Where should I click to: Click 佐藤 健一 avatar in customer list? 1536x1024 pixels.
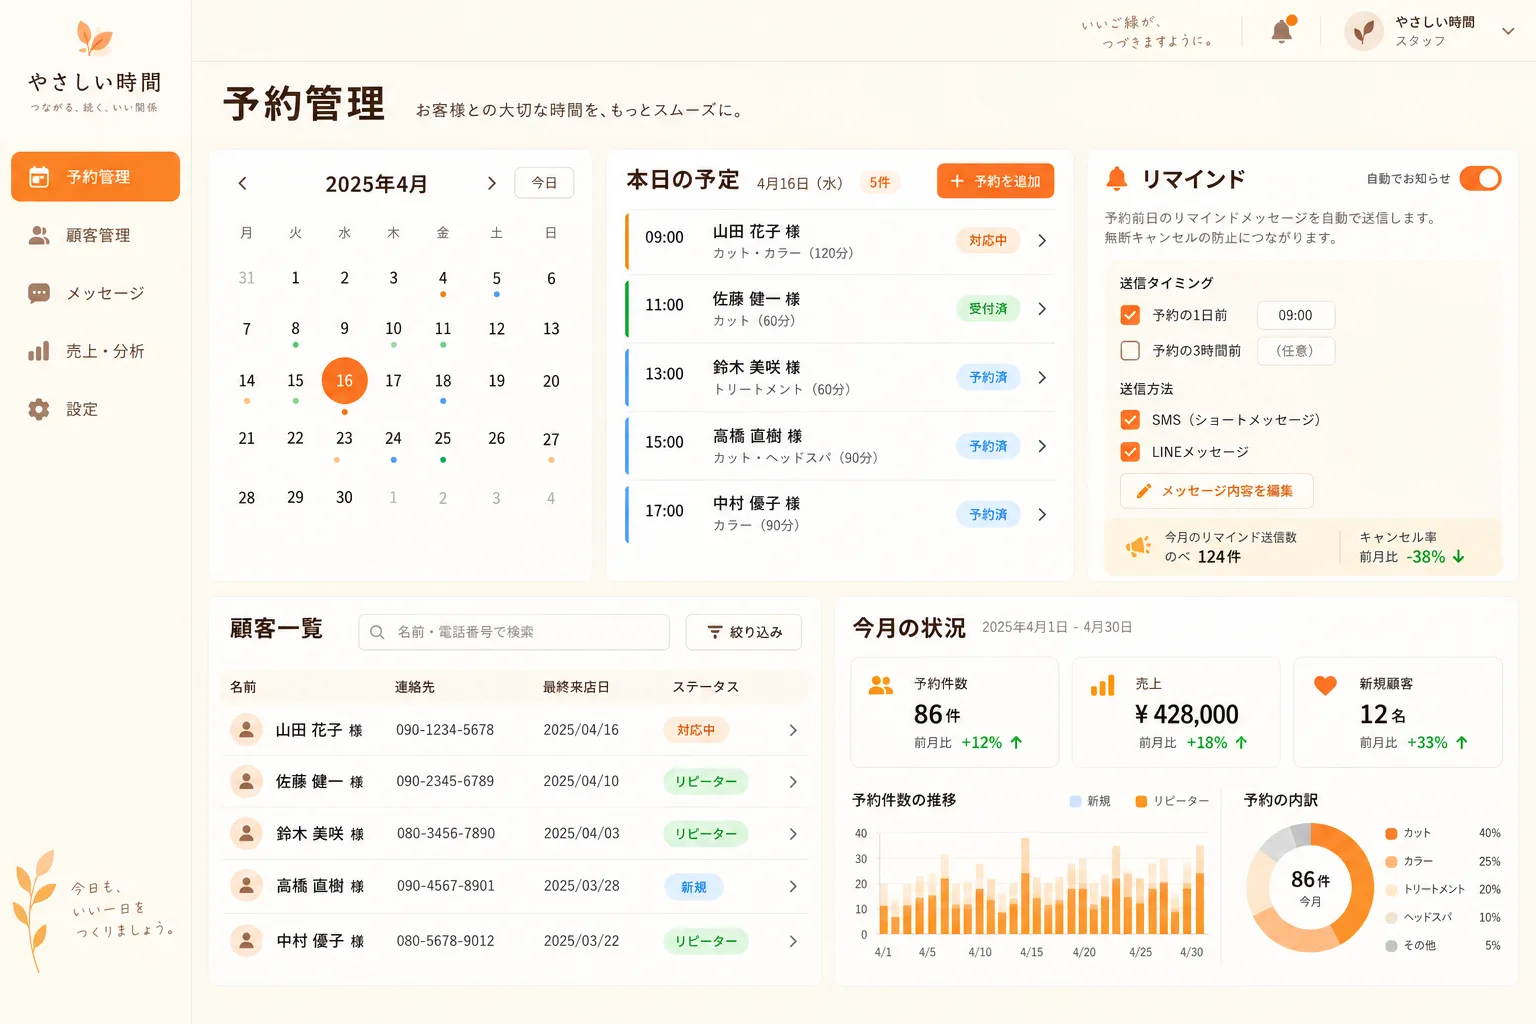coord(246,781)
